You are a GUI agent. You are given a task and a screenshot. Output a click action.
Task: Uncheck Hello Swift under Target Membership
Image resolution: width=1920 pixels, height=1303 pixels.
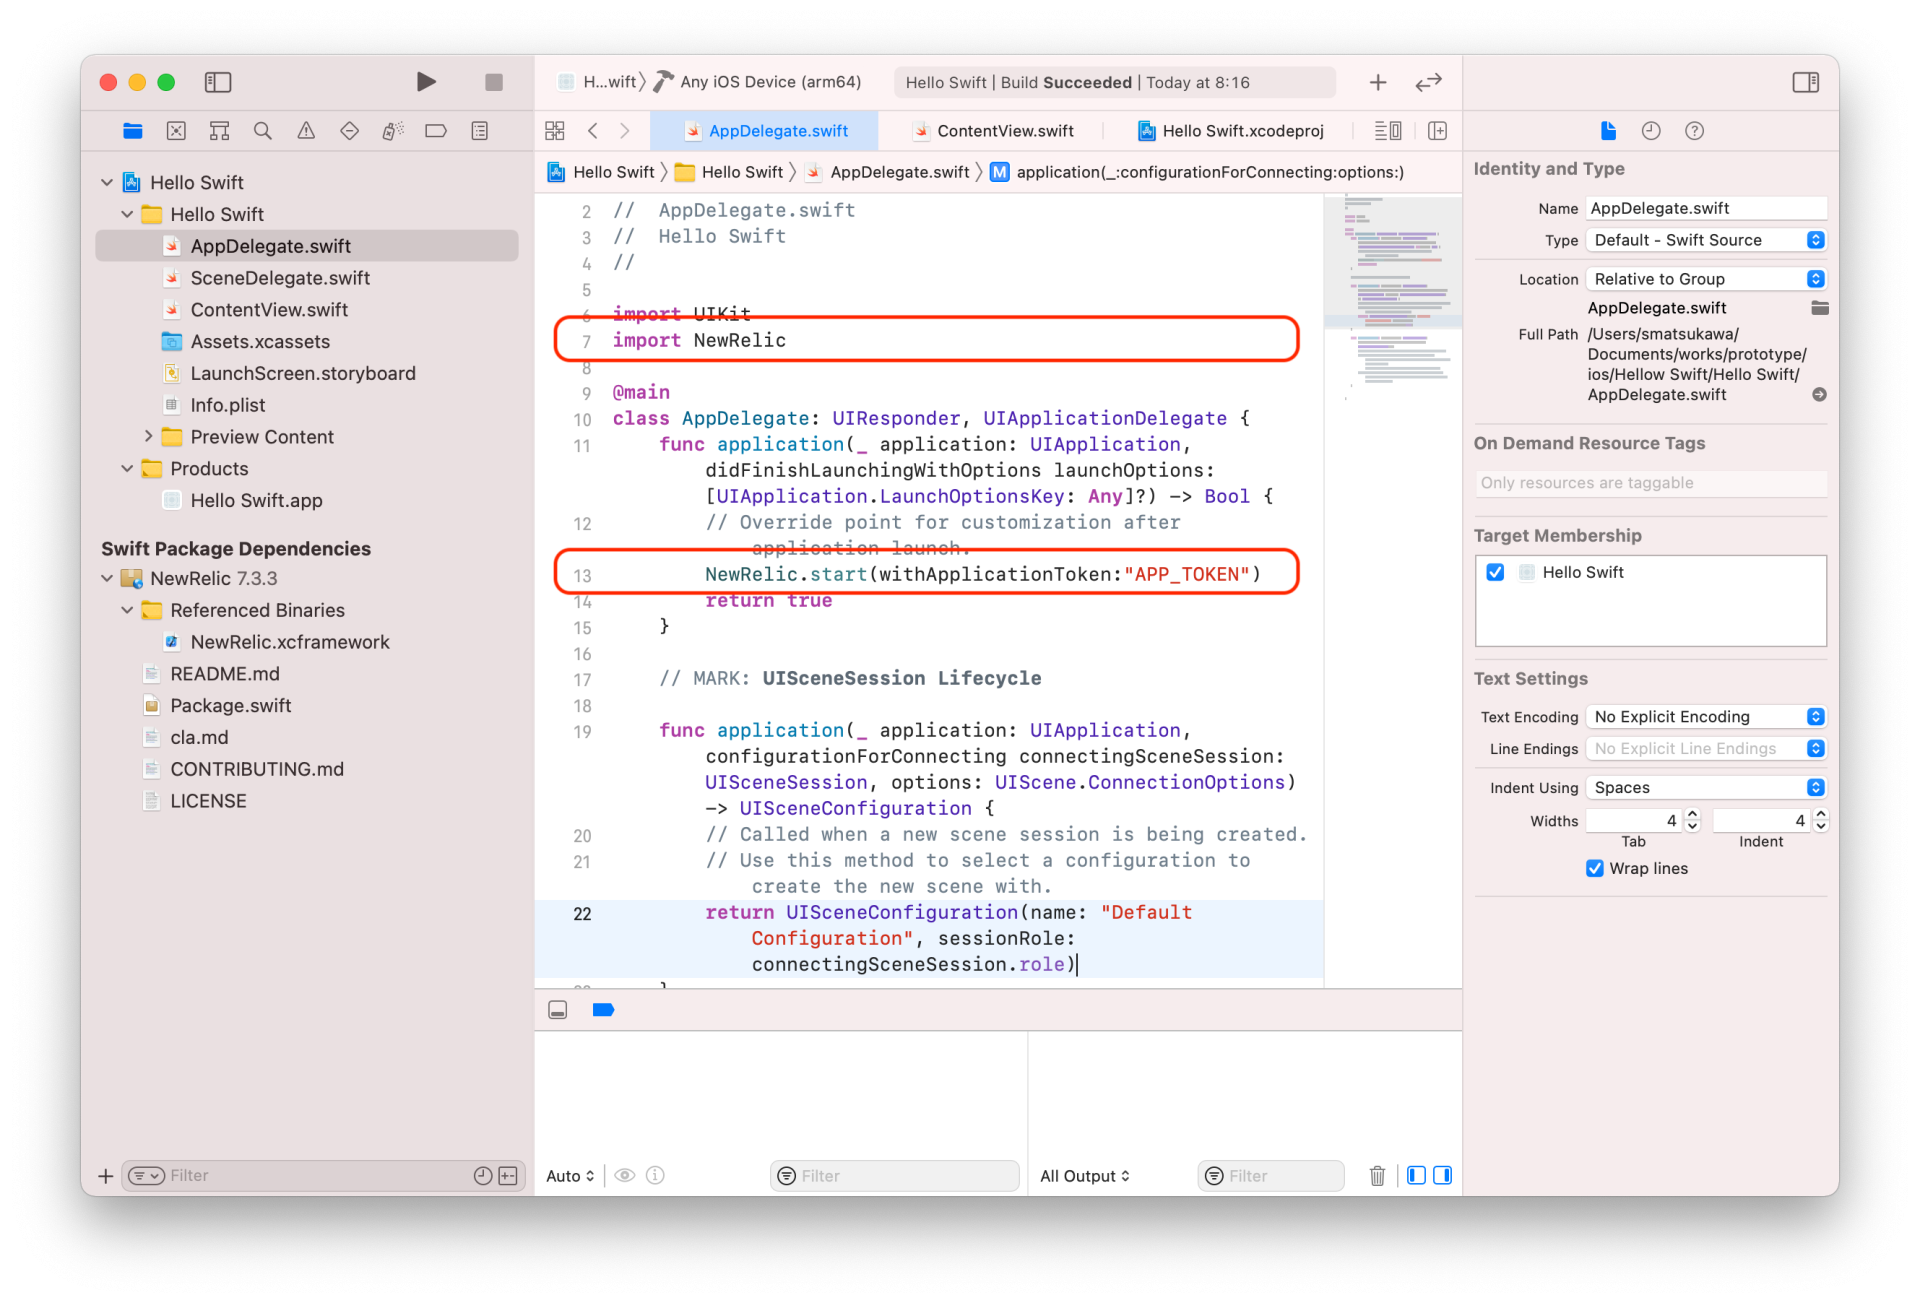1495,572
